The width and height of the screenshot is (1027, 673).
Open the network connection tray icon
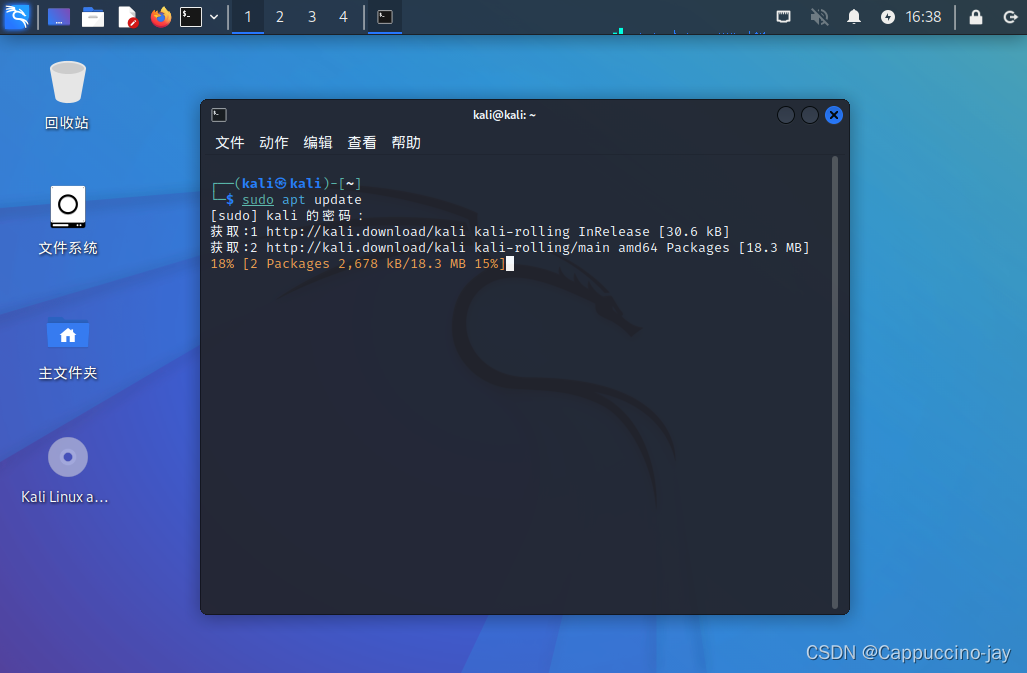(783, 16)
